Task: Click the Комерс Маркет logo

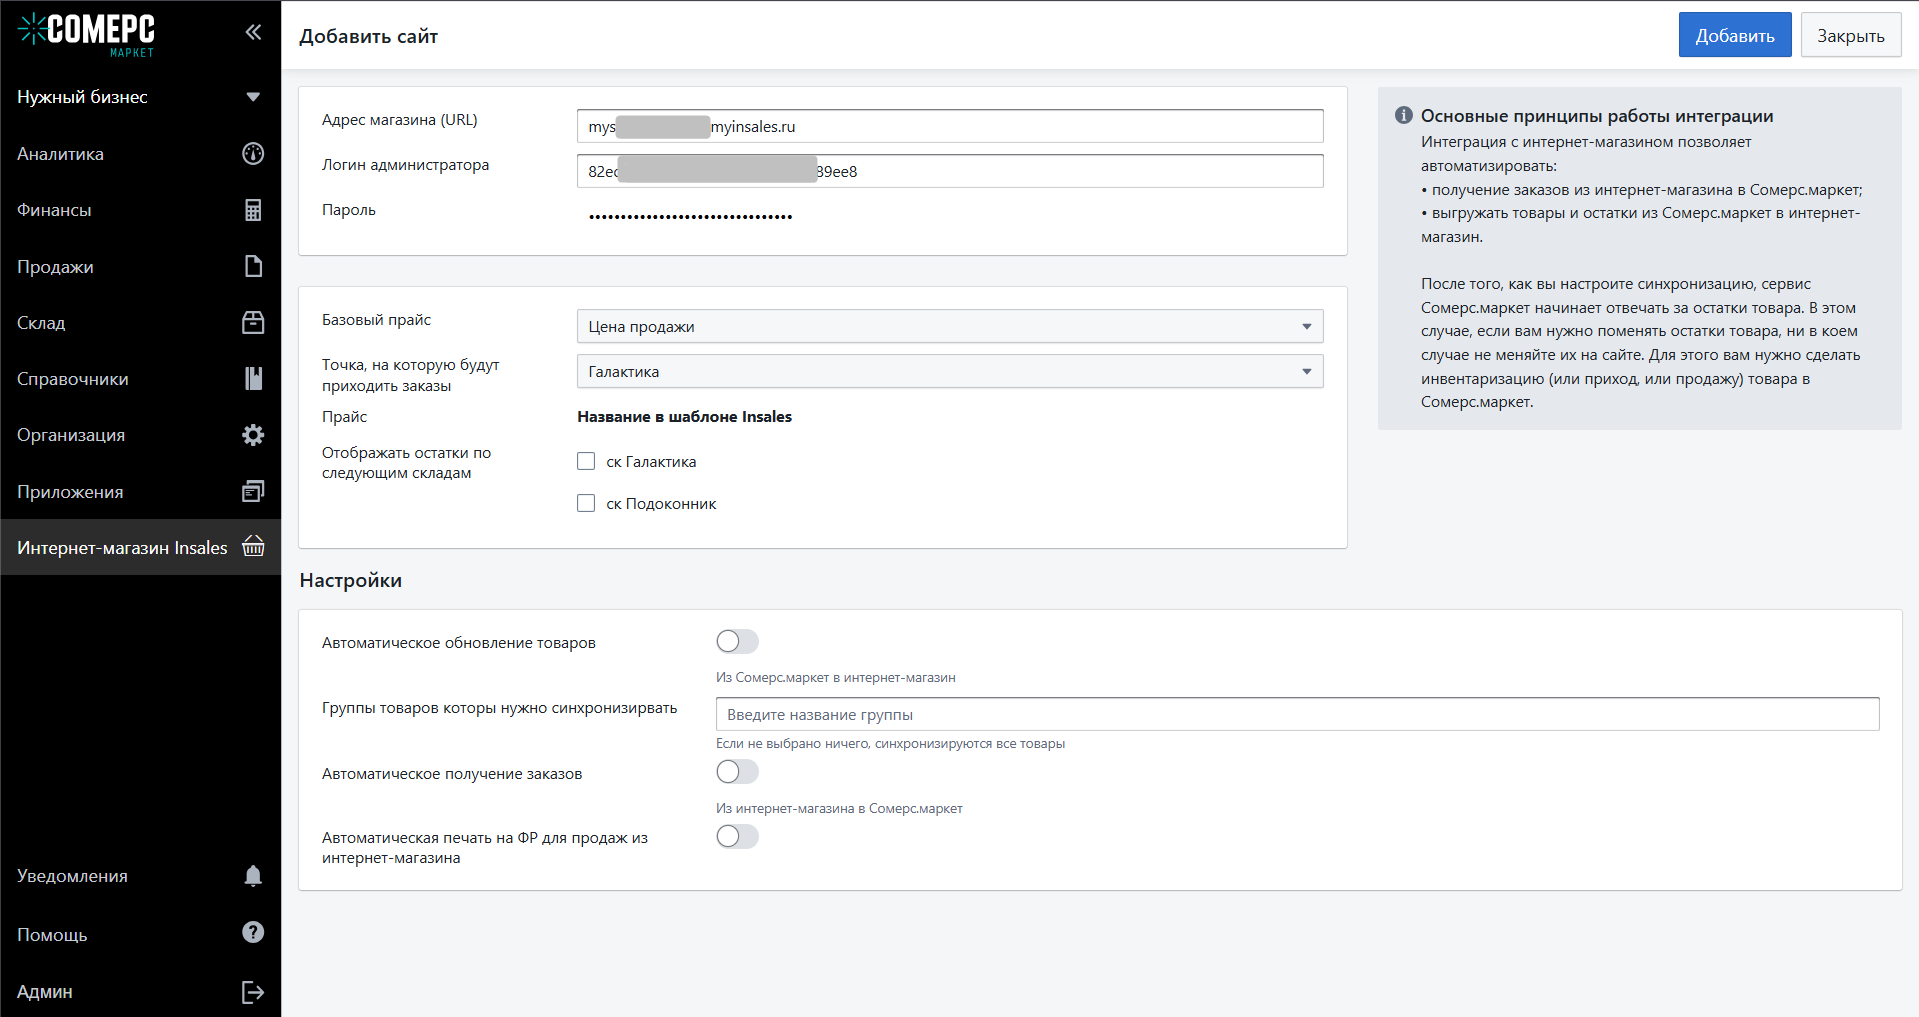Action: coord(87,34)
